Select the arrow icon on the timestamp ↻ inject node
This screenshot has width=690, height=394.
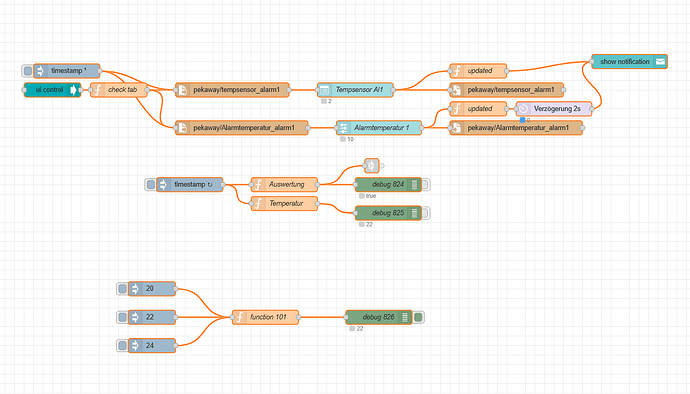tap(163, 184)
